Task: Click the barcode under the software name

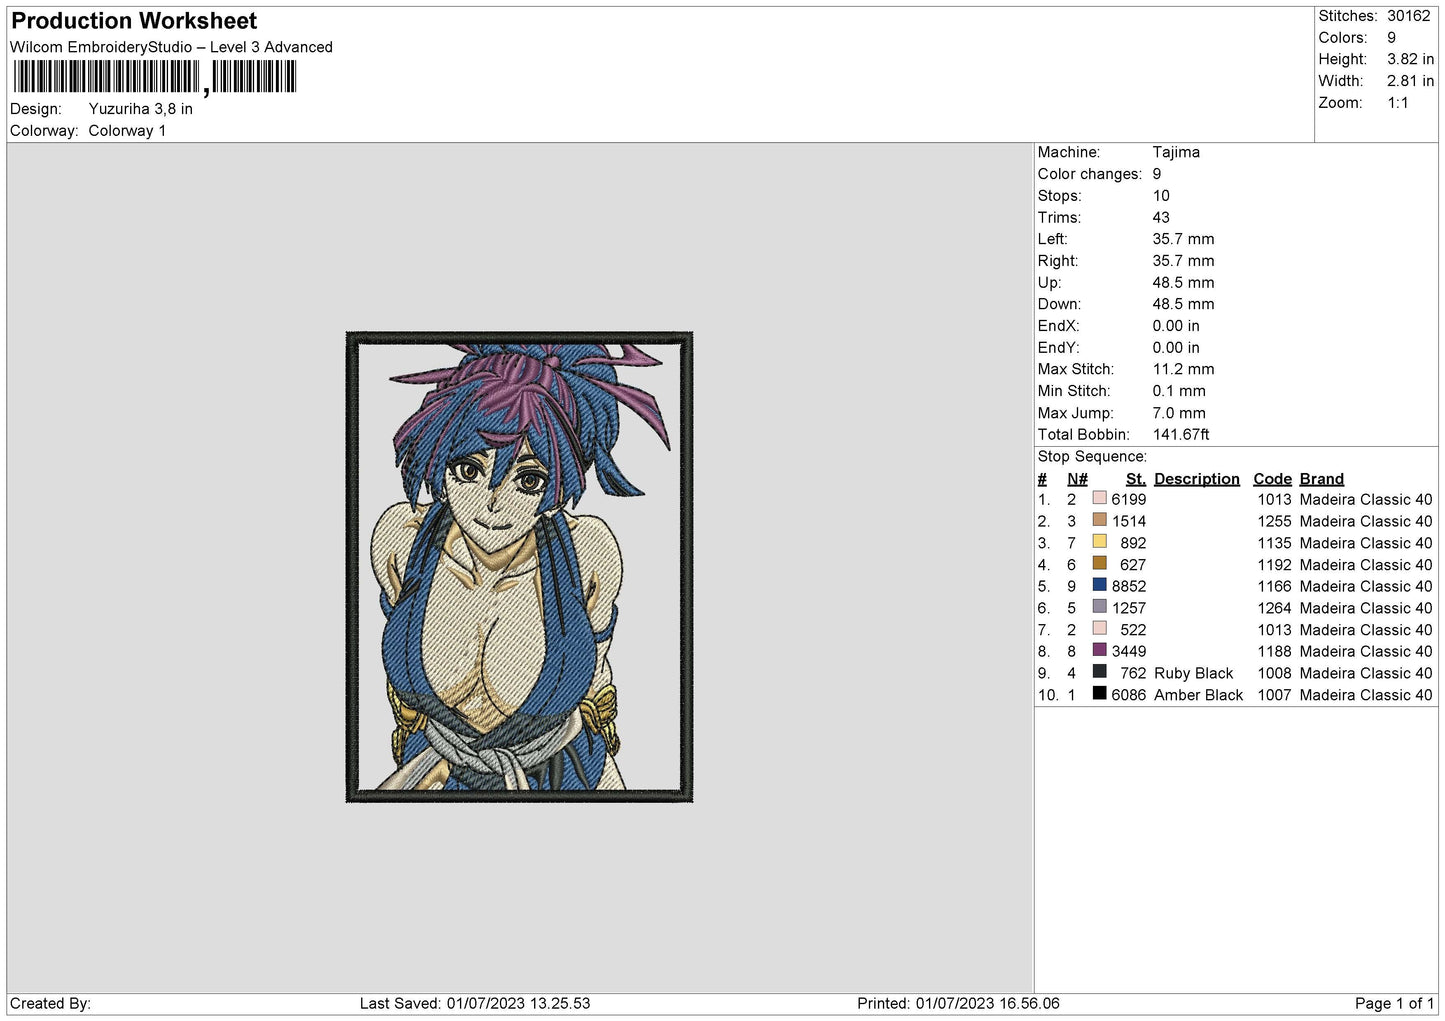Action: 155,77
